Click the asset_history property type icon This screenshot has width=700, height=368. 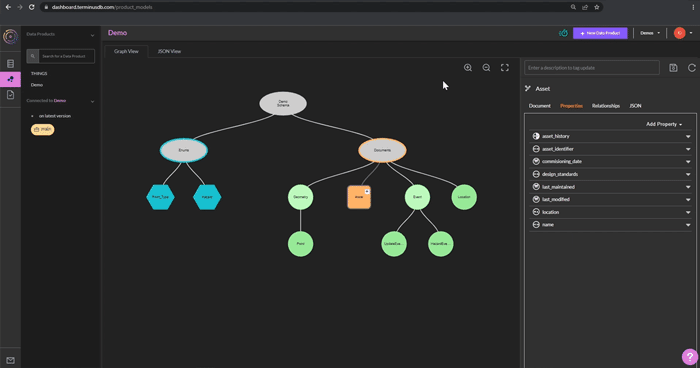pyautogui.click(x=536, y=136)
